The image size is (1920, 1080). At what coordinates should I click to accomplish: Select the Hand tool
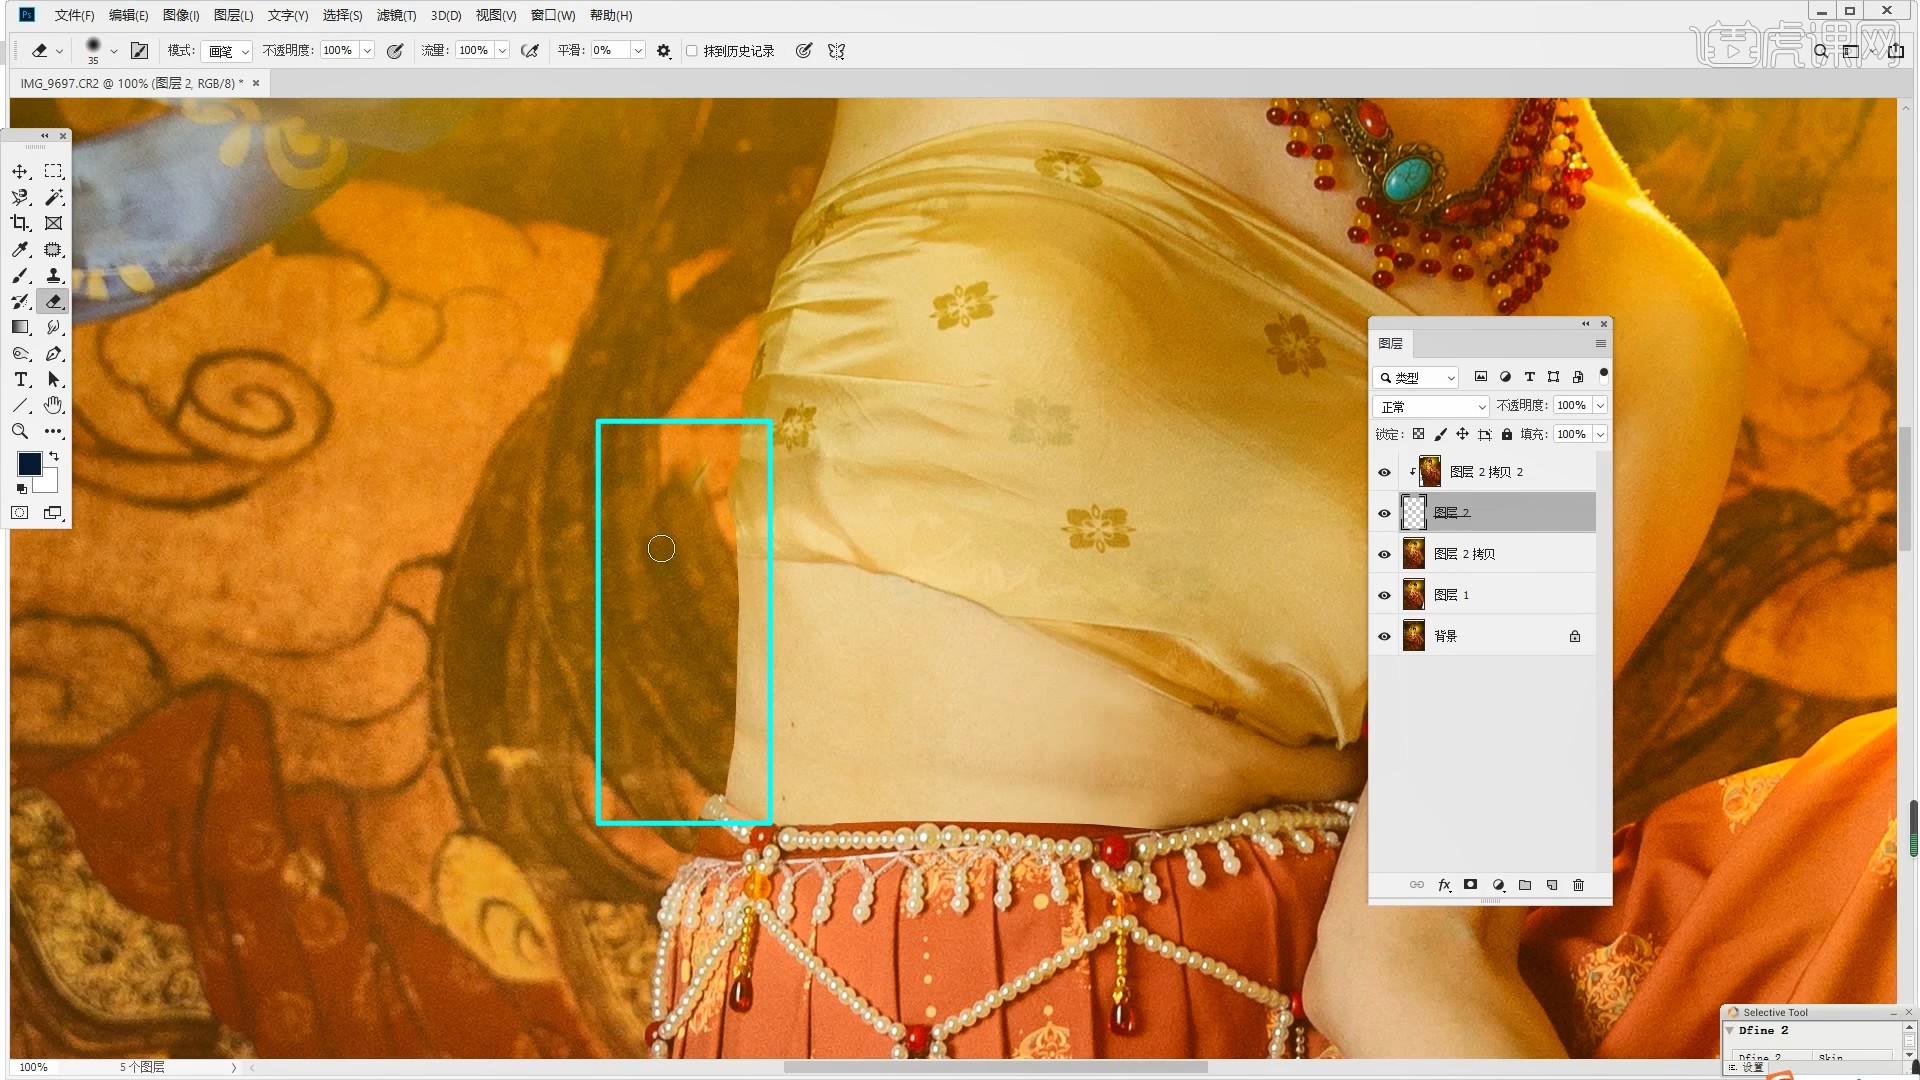[x=54, y=405]
